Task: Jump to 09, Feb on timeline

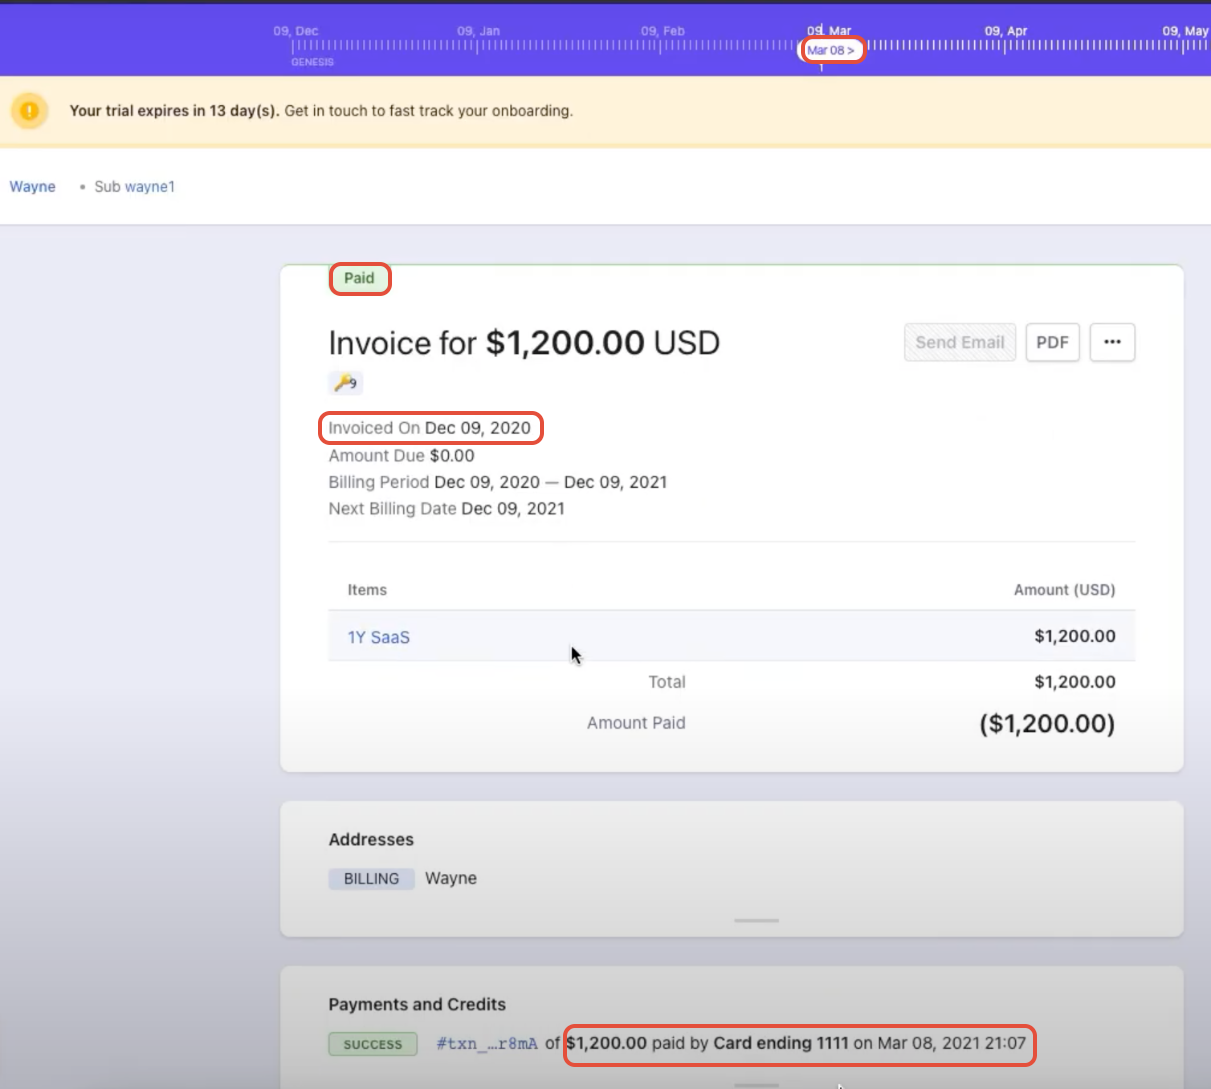Action: pyautogui.click(x=663, y=31)
